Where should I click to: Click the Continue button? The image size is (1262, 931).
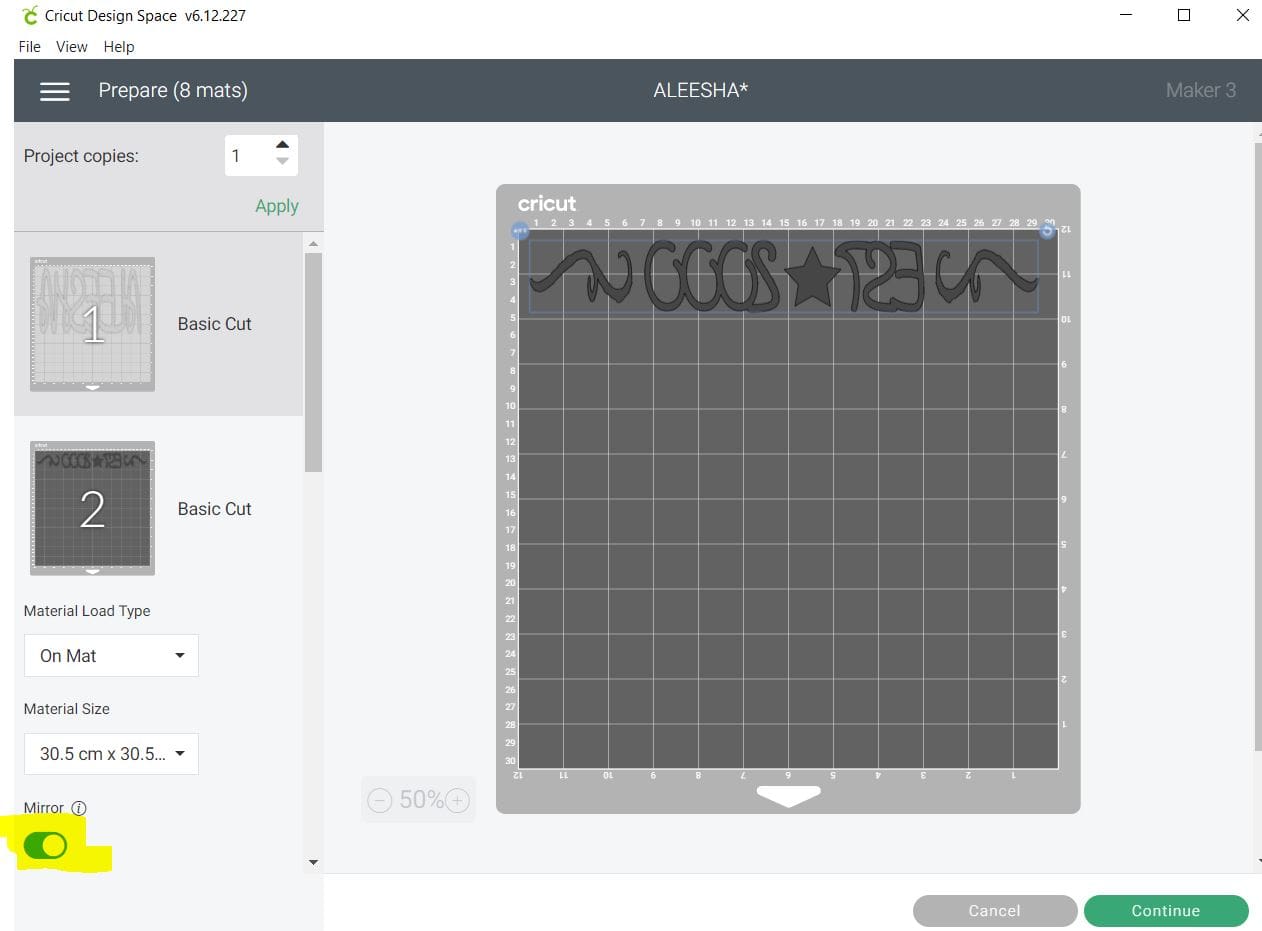click(x=1166, y=911)
